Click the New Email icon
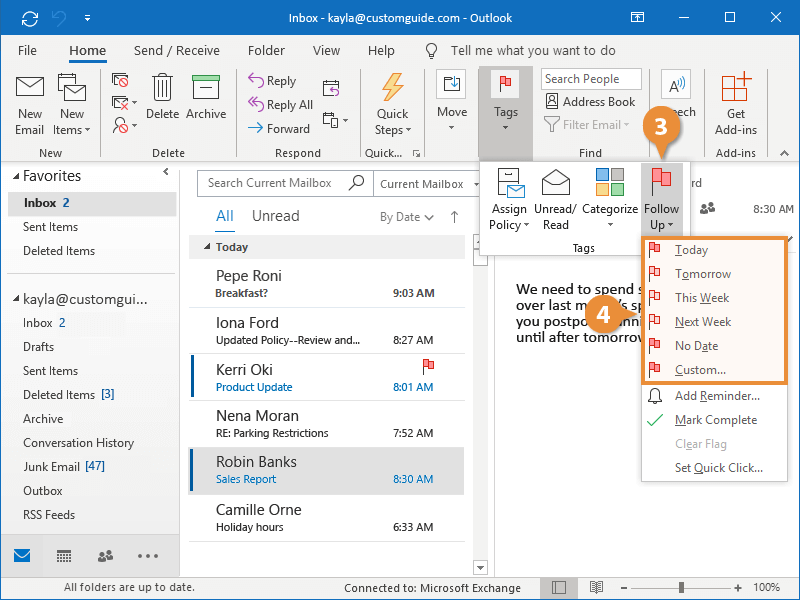The image size is (800, 600). pyautogui.click(x=30, y=86)
